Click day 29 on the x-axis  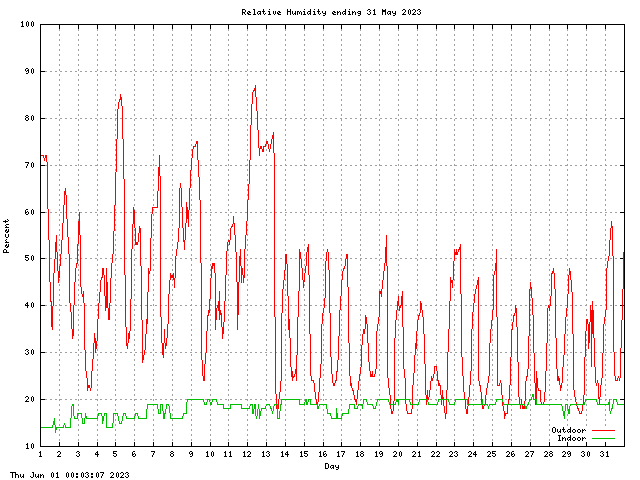(567, 454)
